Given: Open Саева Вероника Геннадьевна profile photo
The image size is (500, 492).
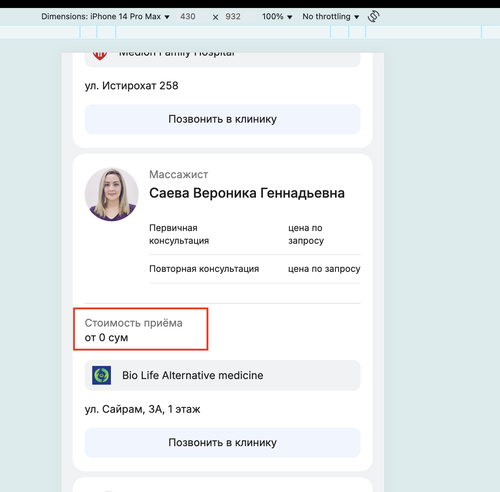Looking at the screenshot, I should point(112,194).
